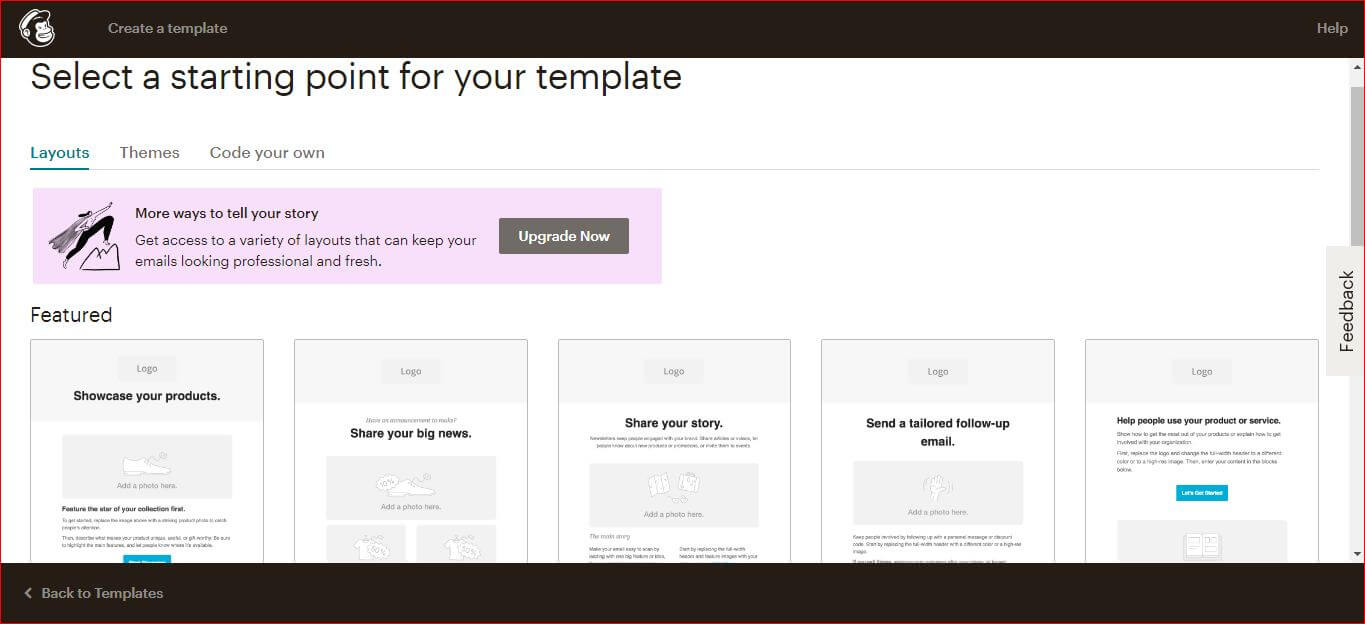
Task: Select the Share your big news layout
Action: point(411,451)
